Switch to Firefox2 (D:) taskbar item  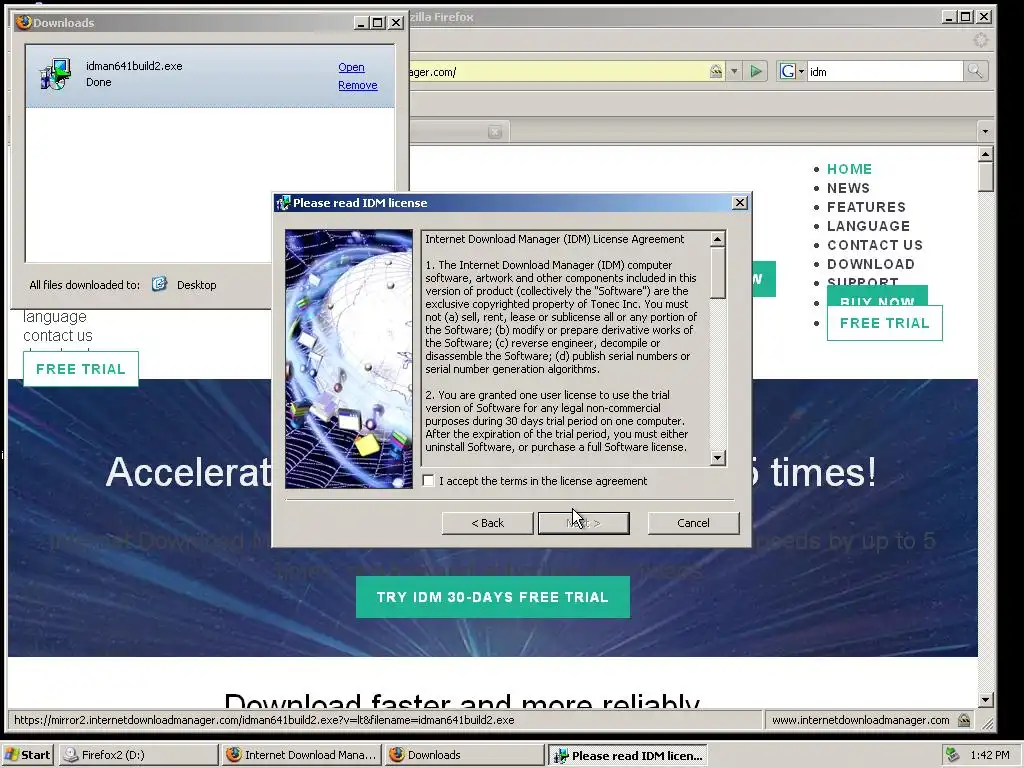139,755
